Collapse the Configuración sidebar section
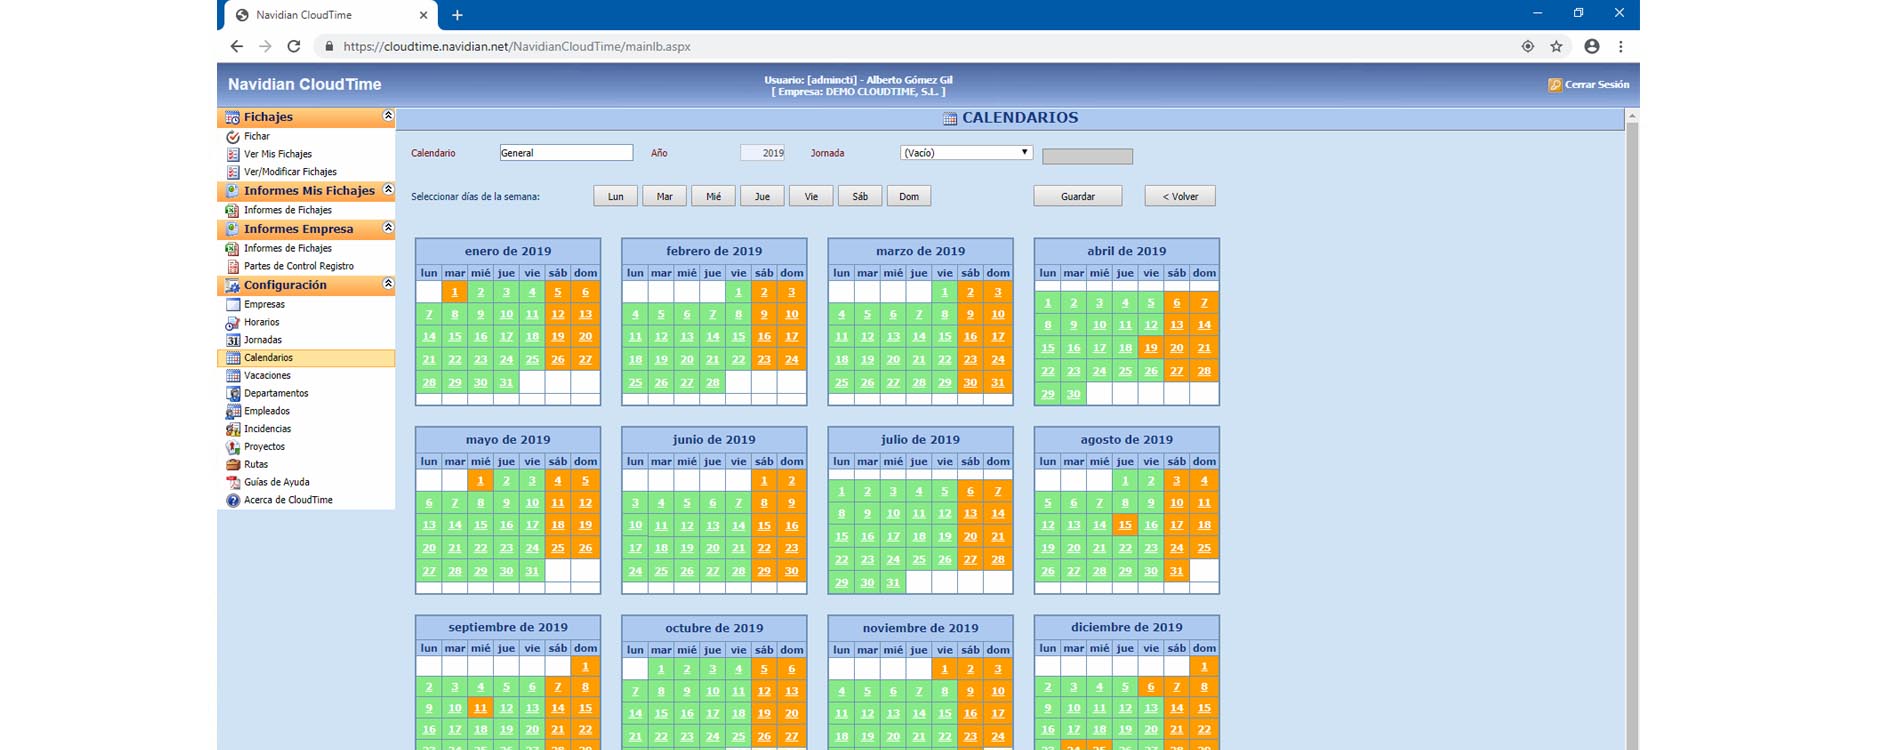Screen dimensions: 1900x750 (x=388, y=285)
